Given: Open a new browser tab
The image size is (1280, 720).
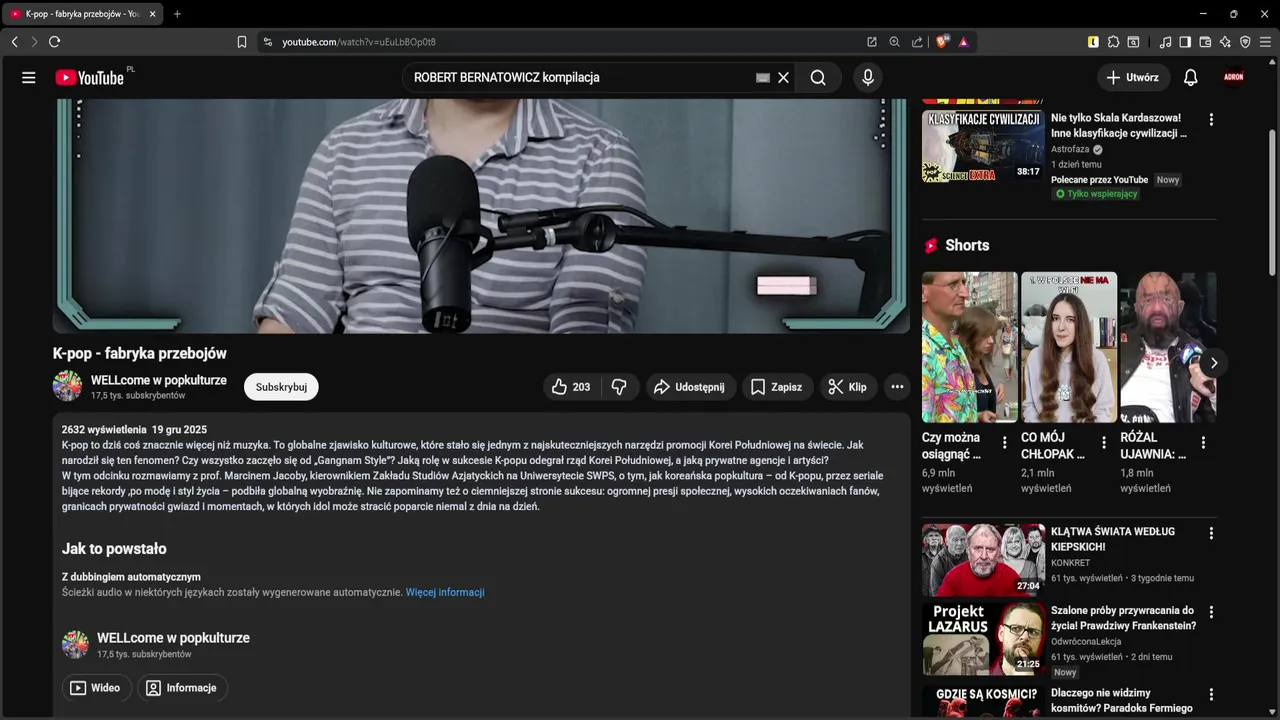Looking at the screenshot, I should [x=177, y=14].
